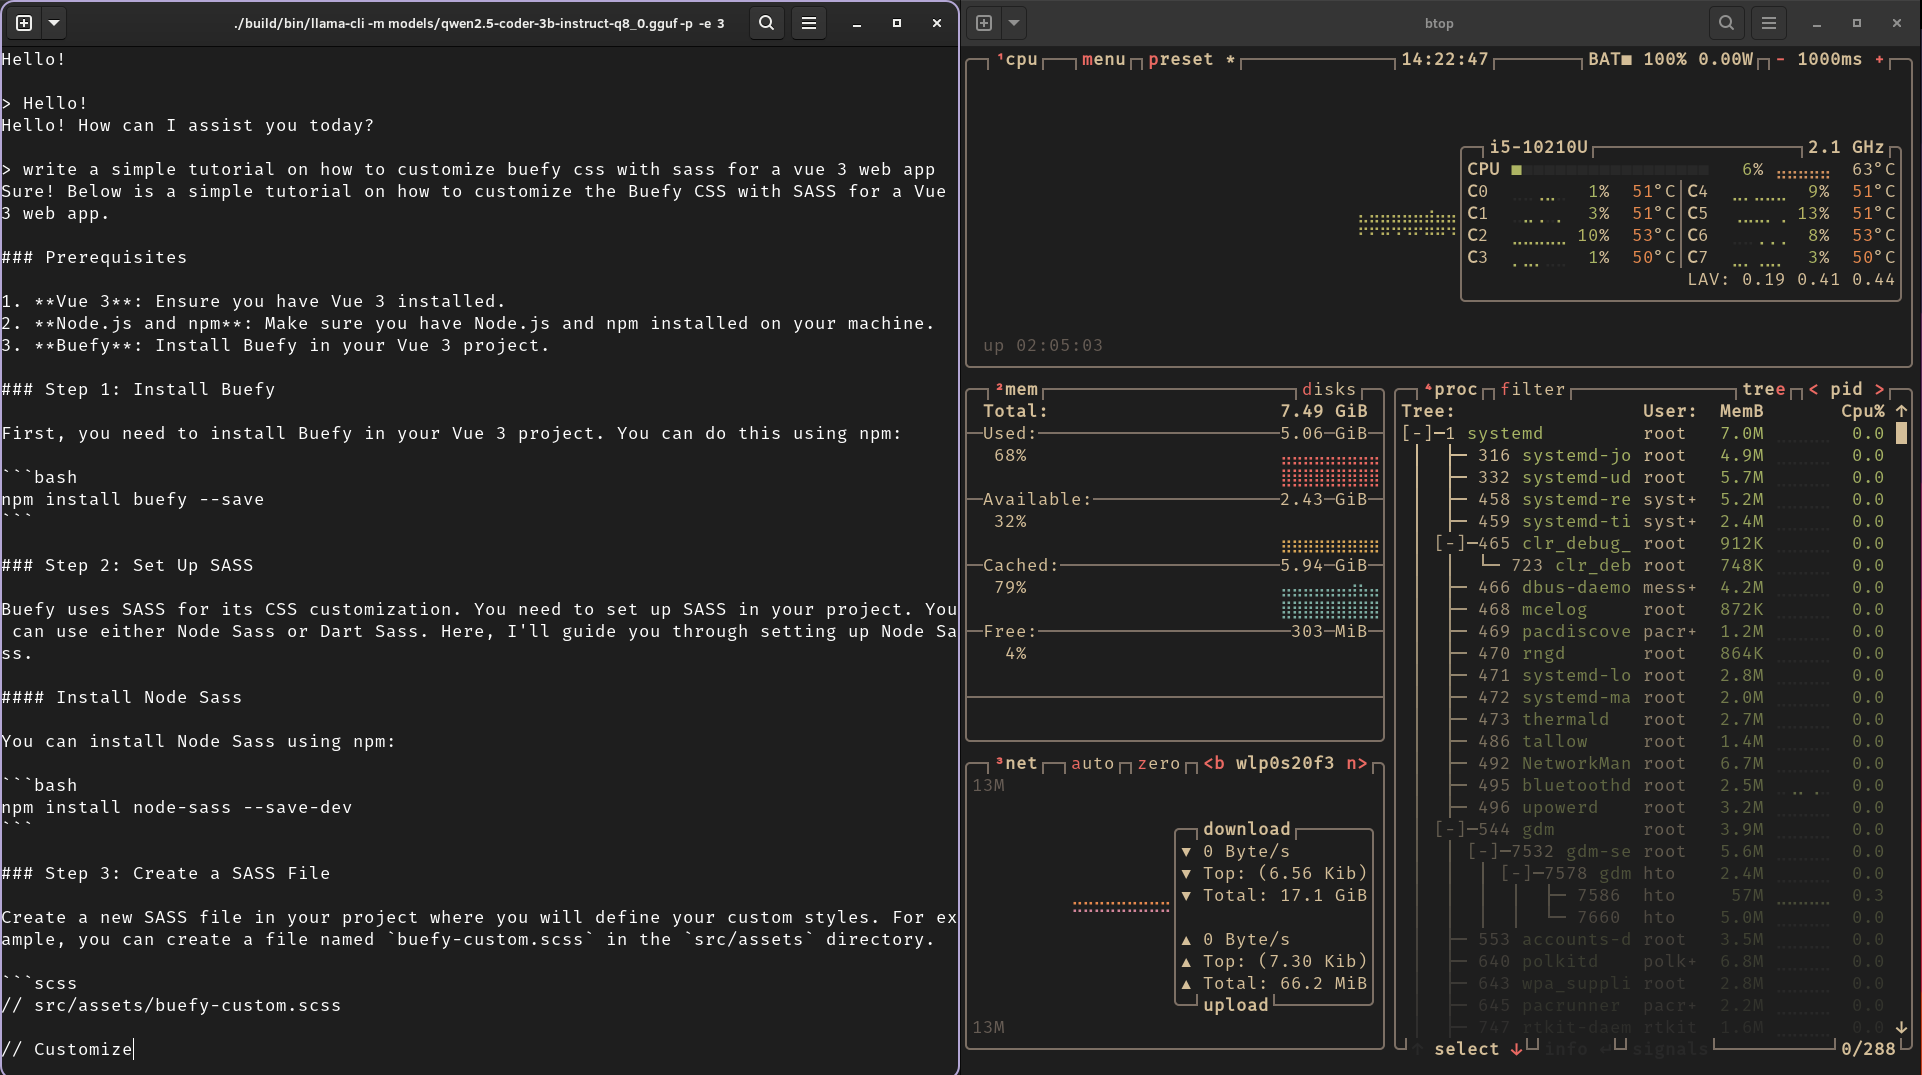Toggle the net box in btop

coord(1017,763)
